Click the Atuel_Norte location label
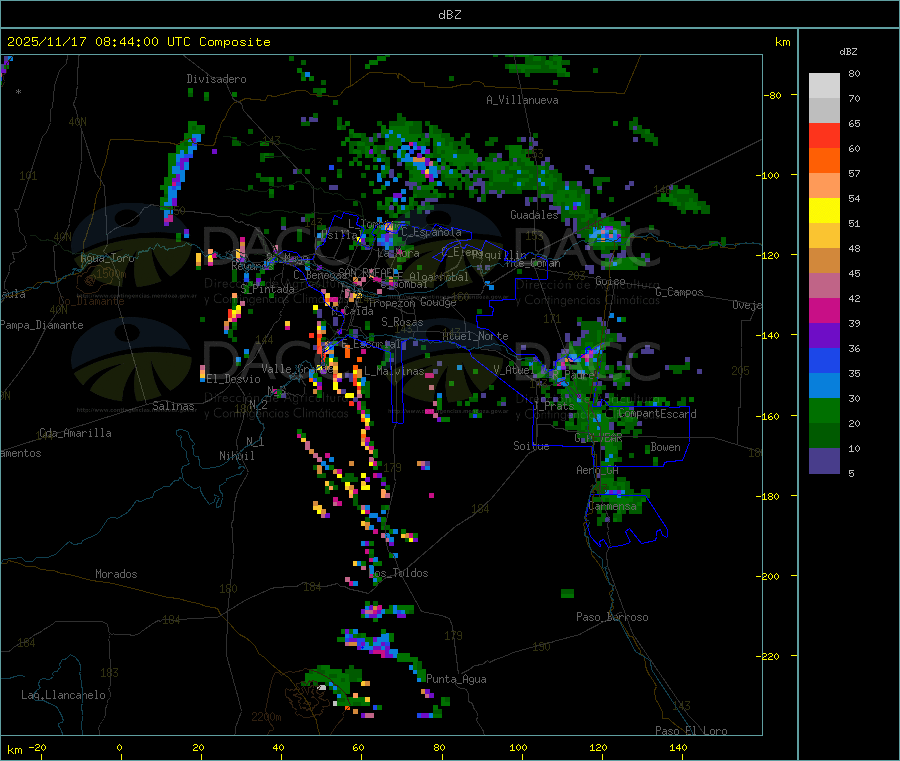Viewport: 900px width, 761px height. click(x=475, y=336)
